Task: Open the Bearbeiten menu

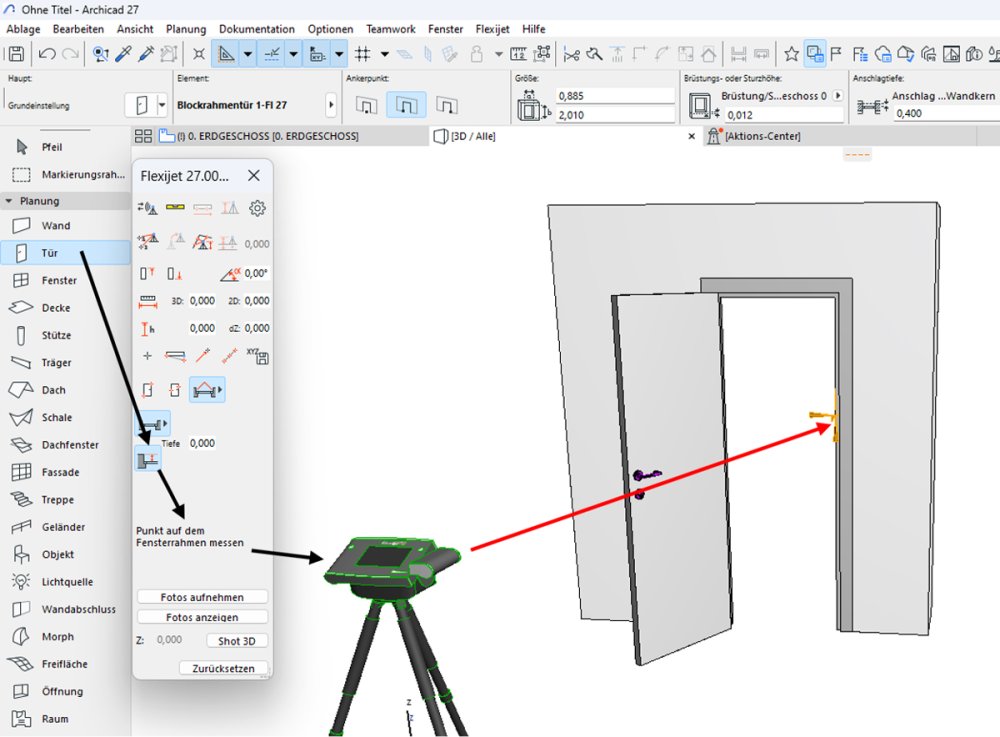Action: tap(78, 29)
